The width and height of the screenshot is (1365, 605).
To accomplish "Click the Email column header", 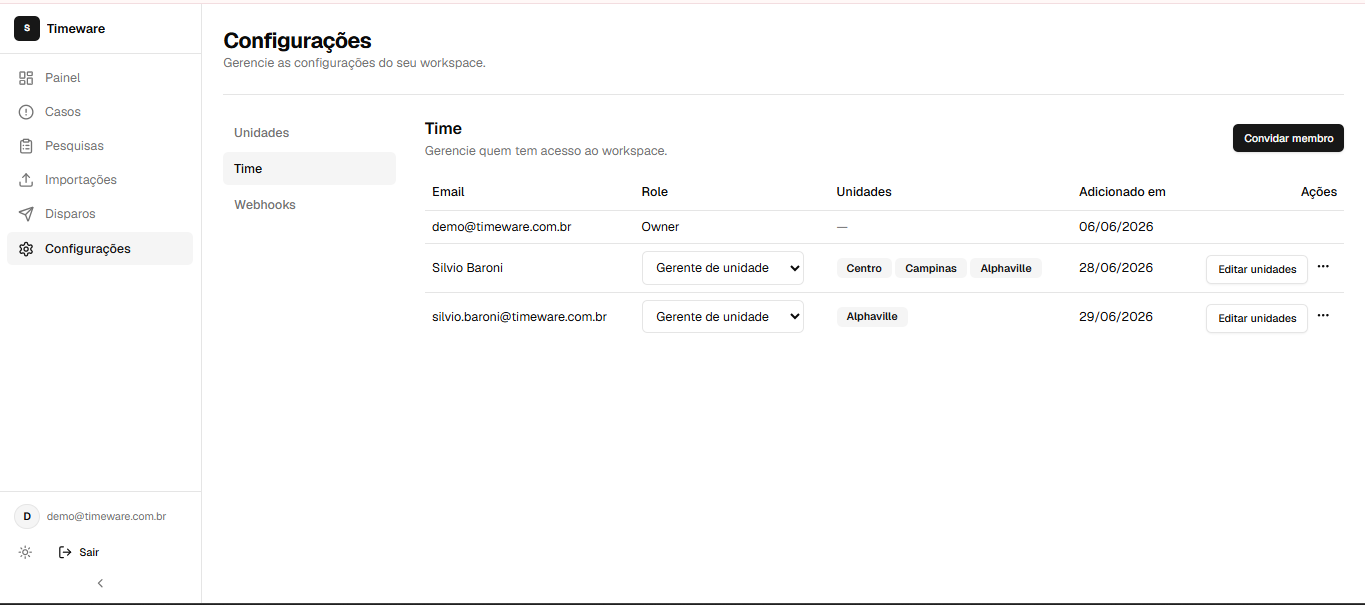I will 448,192.
